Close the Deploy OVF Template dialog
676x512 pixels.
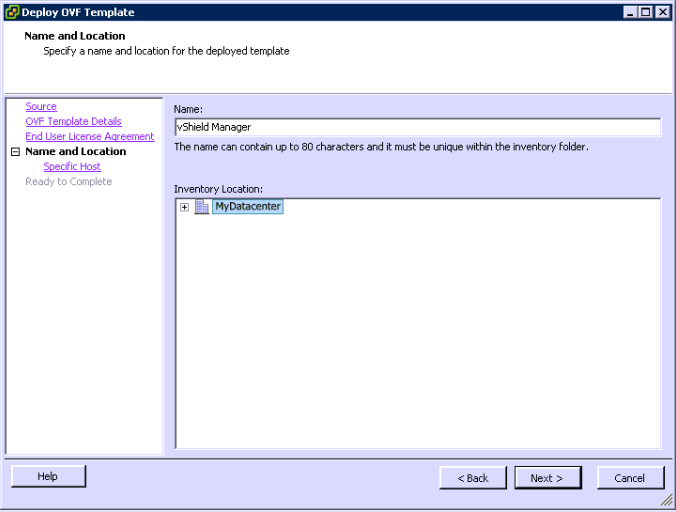pyautogui.click(x=662, y=12)
